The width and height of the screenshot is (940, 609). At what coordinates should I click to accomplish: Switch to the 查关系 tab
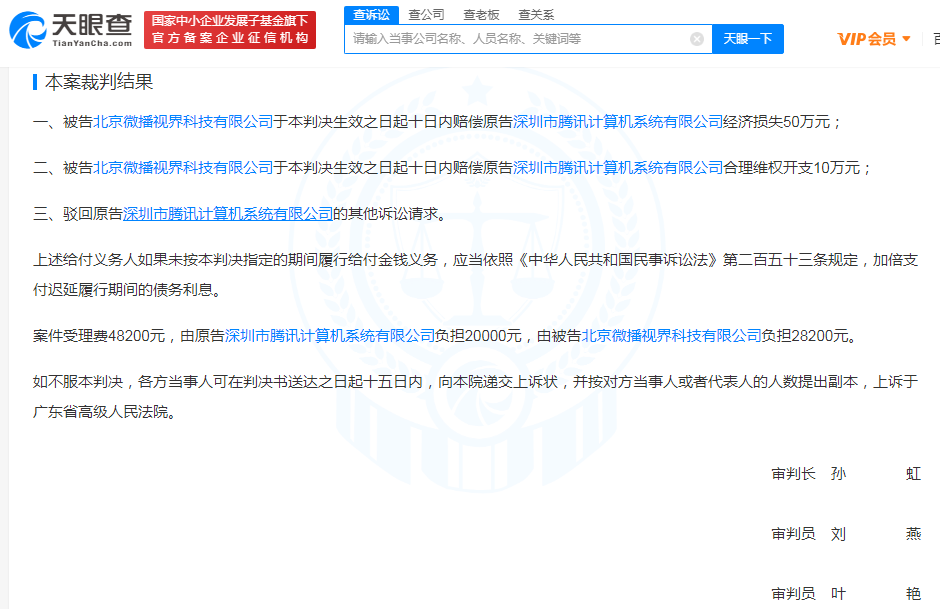pyautogui.click(x=536, y=14)
